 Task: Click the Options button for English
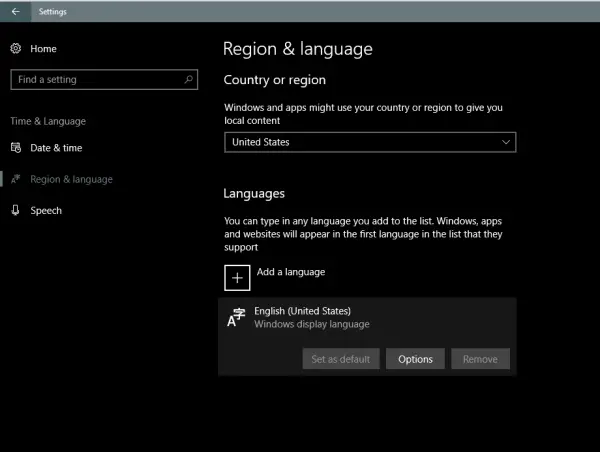pyautogui.click(x=415, y=359)
